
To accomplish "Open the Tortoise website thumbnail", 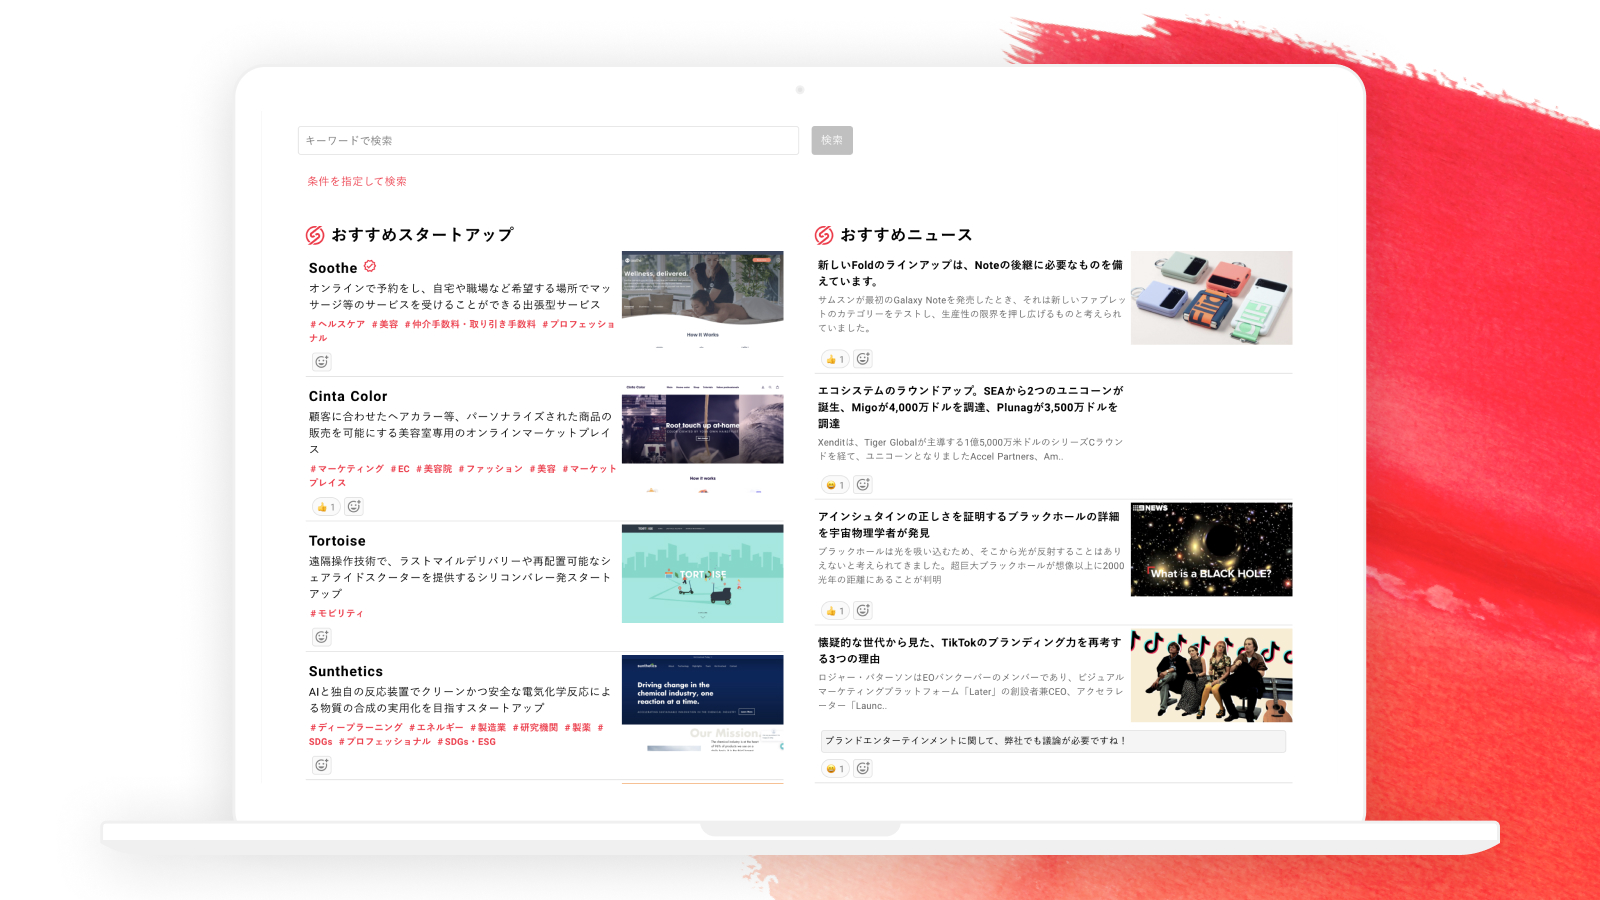I will coord(702,574).
